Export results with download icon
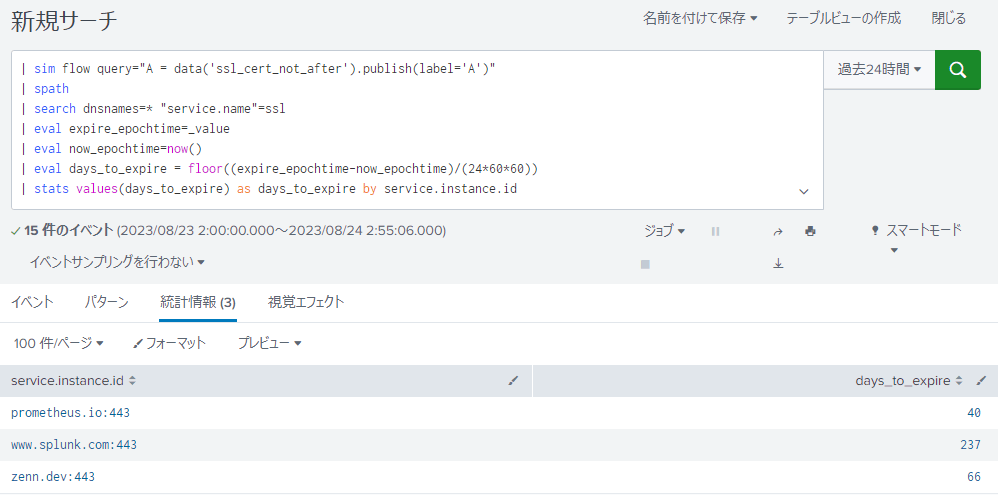998x504 pixels. [x=778, y=263]
